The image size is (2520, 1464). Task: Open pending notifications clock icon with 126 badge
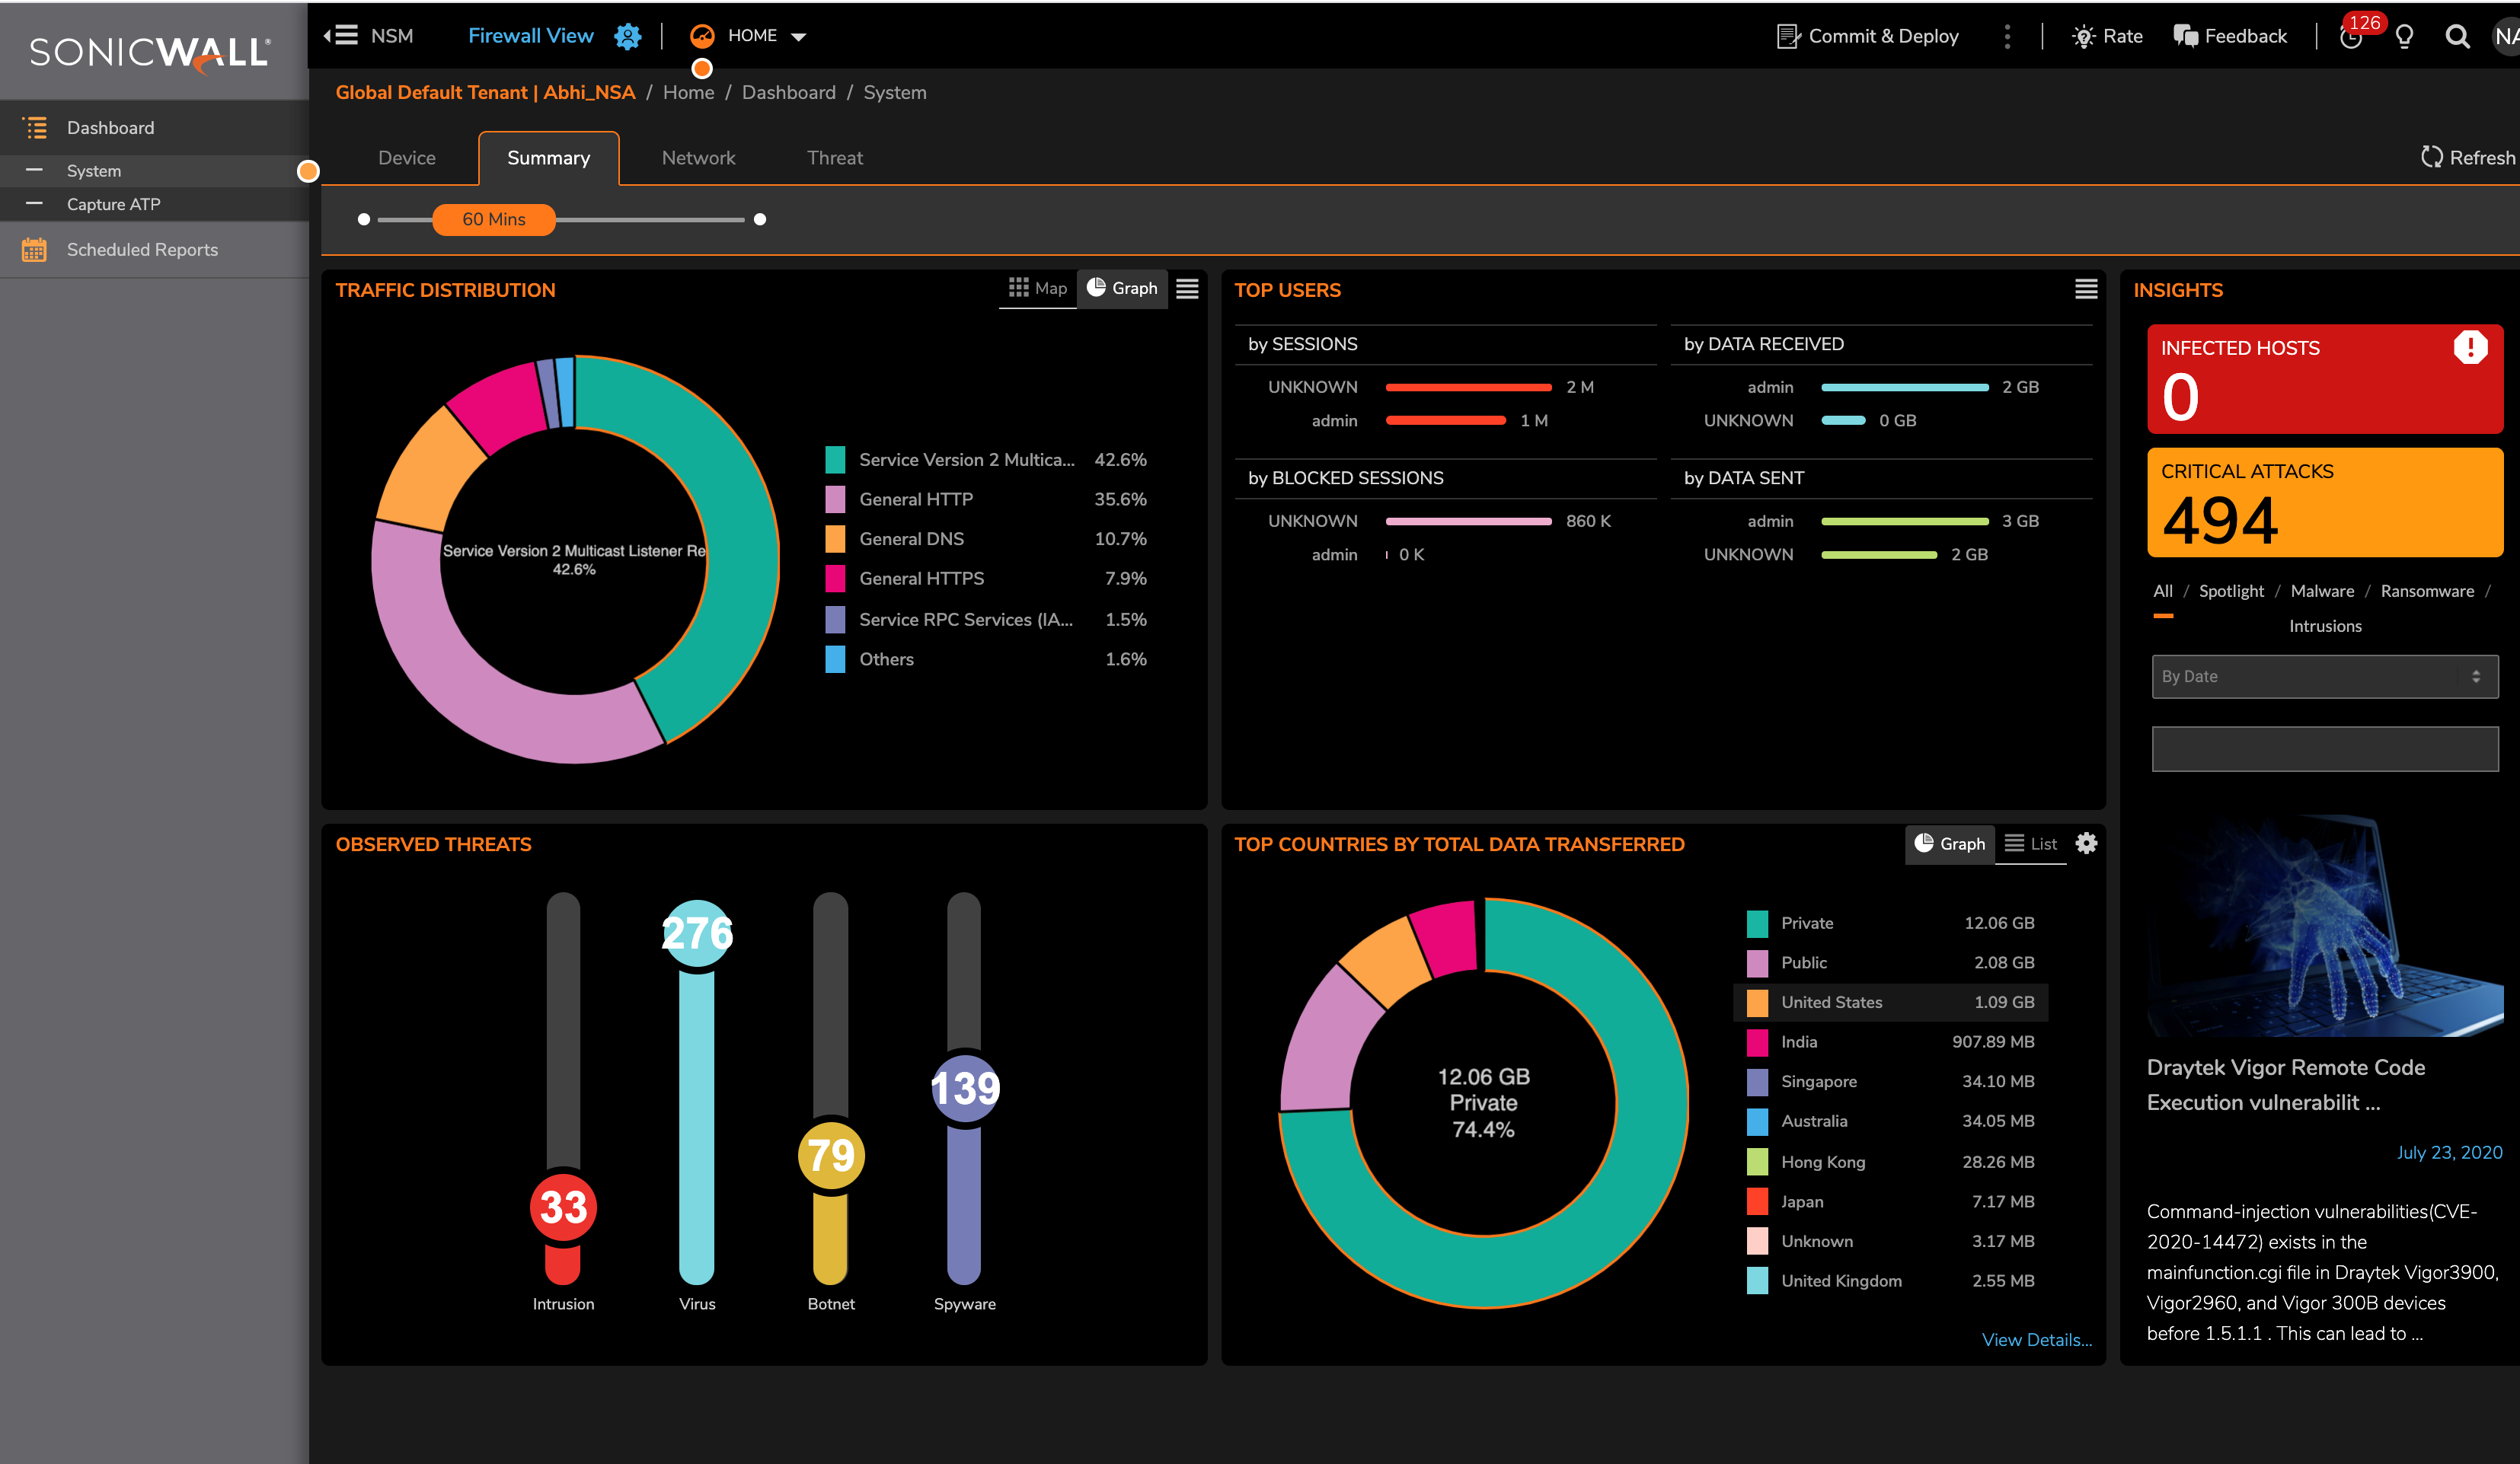click(2352, 36)
